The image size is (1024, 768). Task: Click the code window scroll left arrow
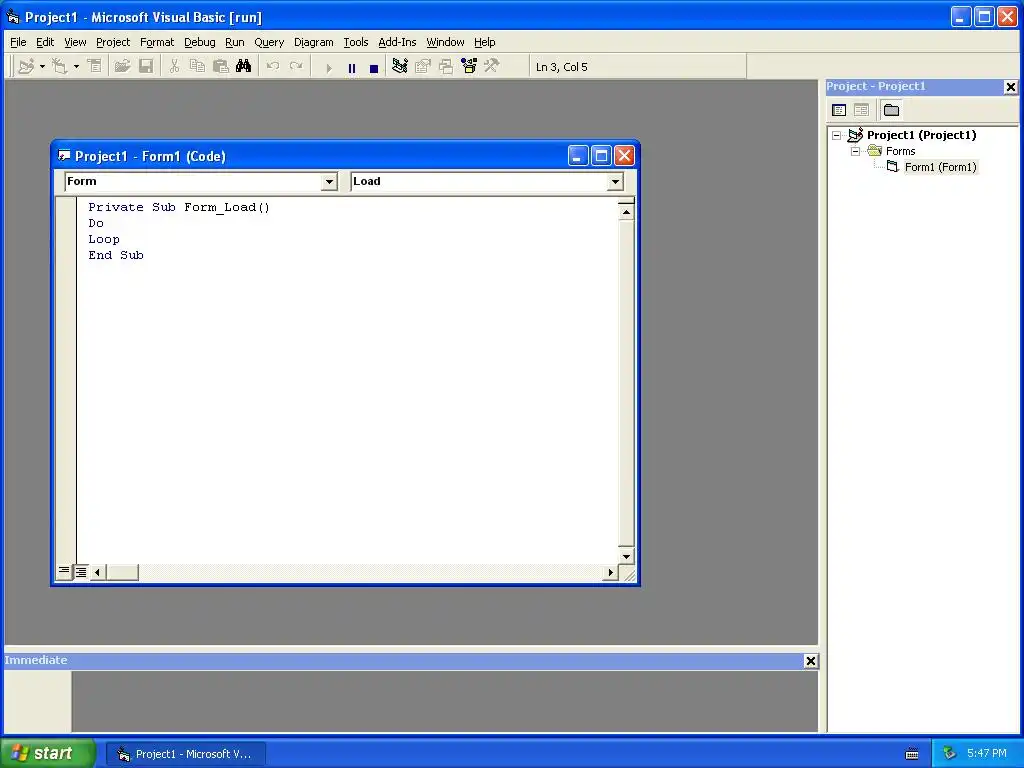tap(97, 573)
